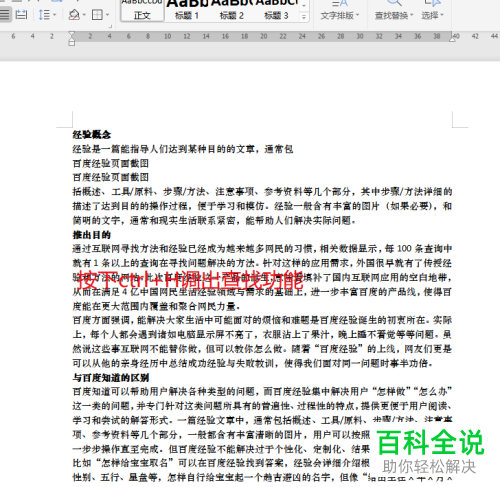Apply the 标题 3 heading style

pyautogui.click(x=276, y=11)
